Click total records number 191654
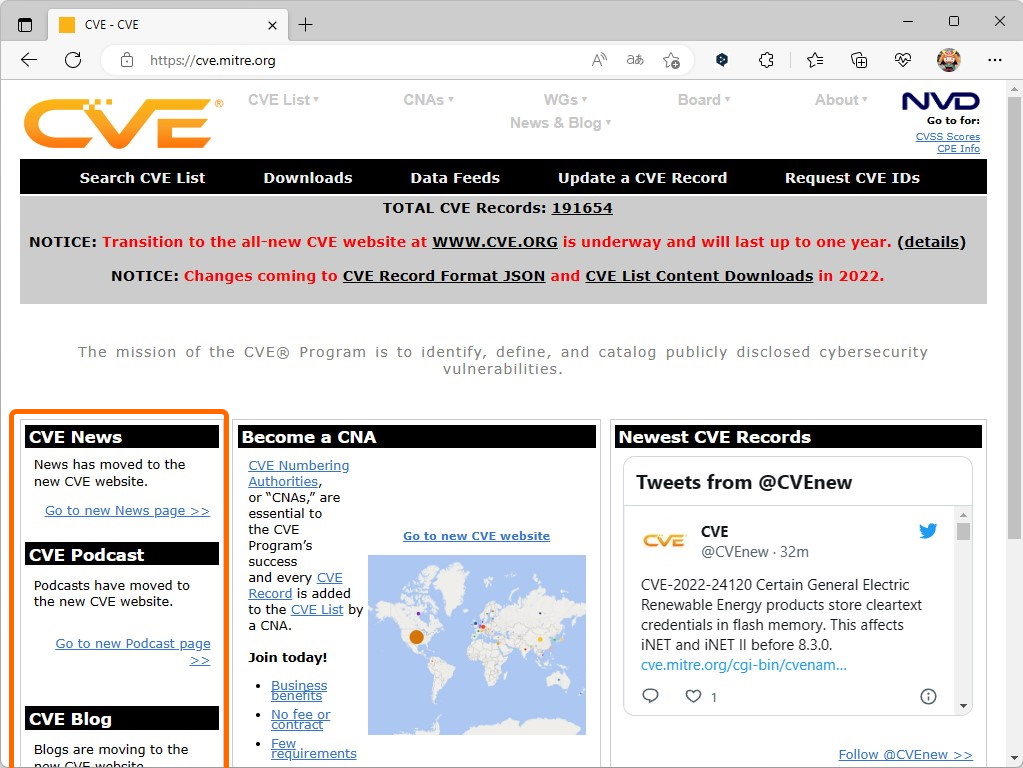This screenshot has width=1023, height=768. (x=582, y=208)
